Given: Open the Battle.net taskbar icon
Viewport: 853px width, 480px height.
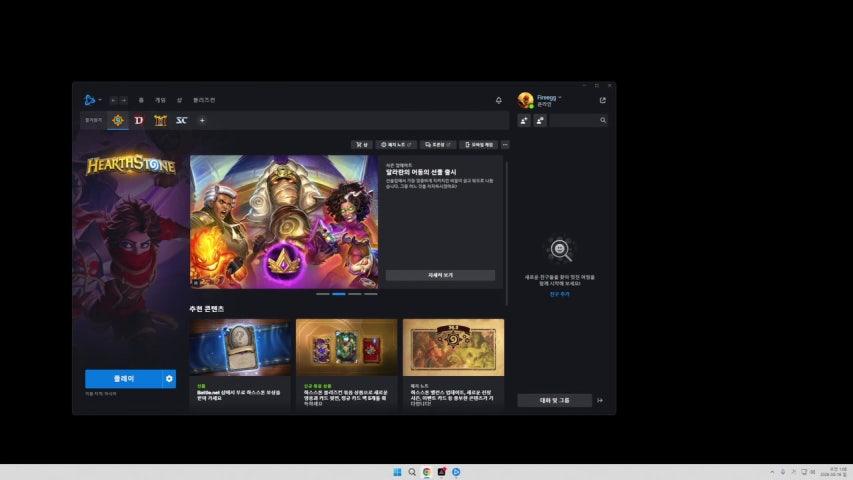Looking at the screenshot, I should [x=456, y=472].
